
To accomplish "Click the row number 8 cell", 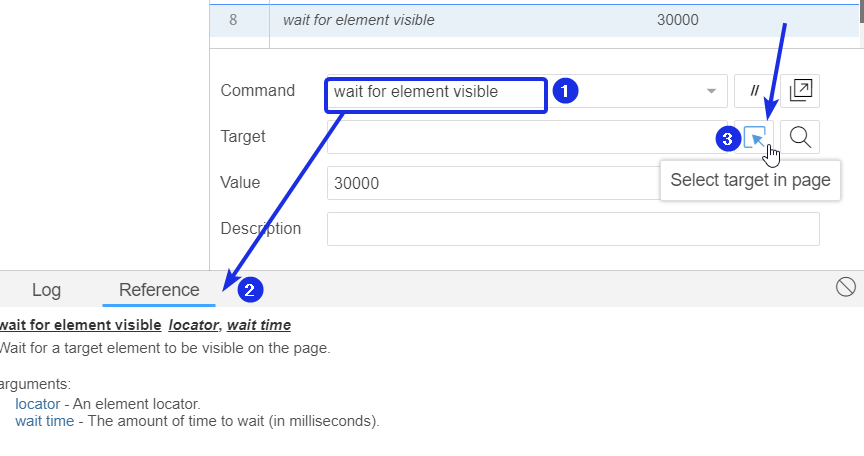I will [233, 20].
